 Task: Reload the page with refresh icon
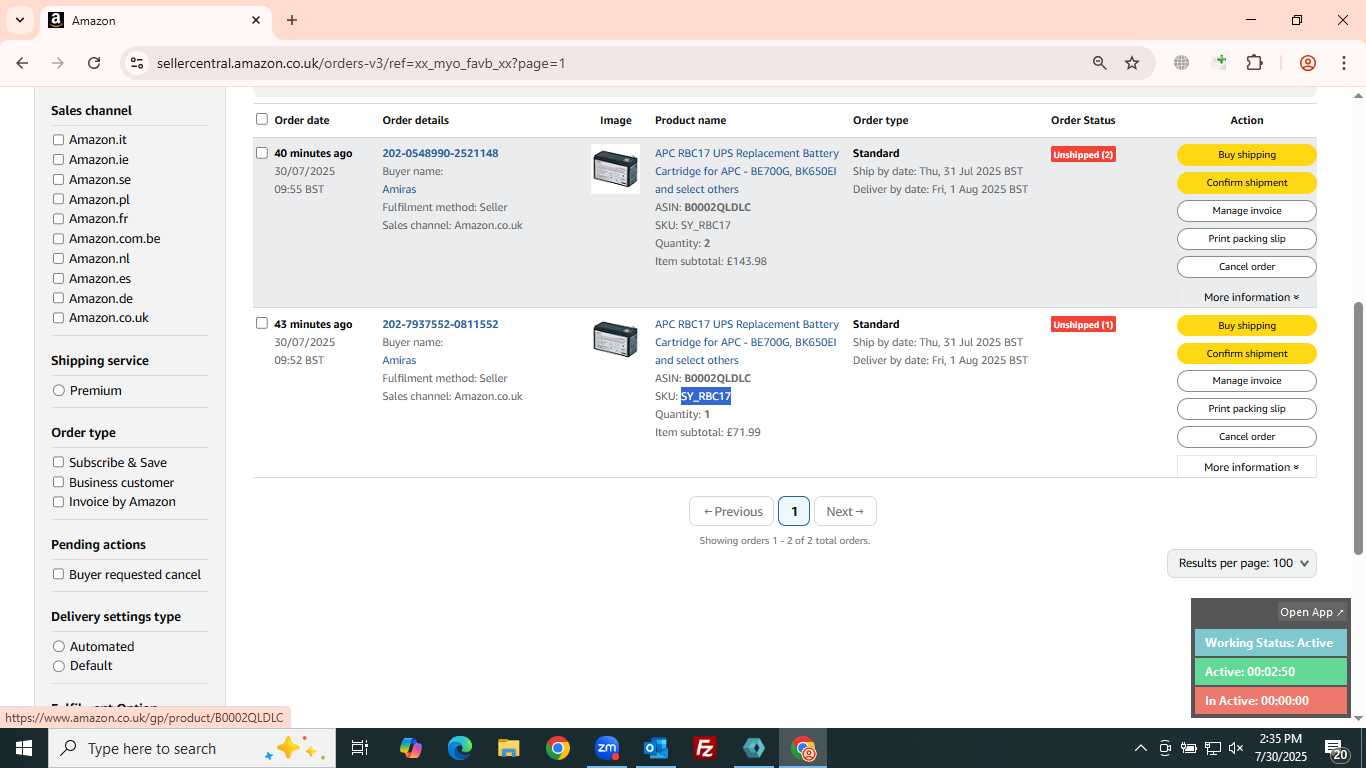pos(94,63)
